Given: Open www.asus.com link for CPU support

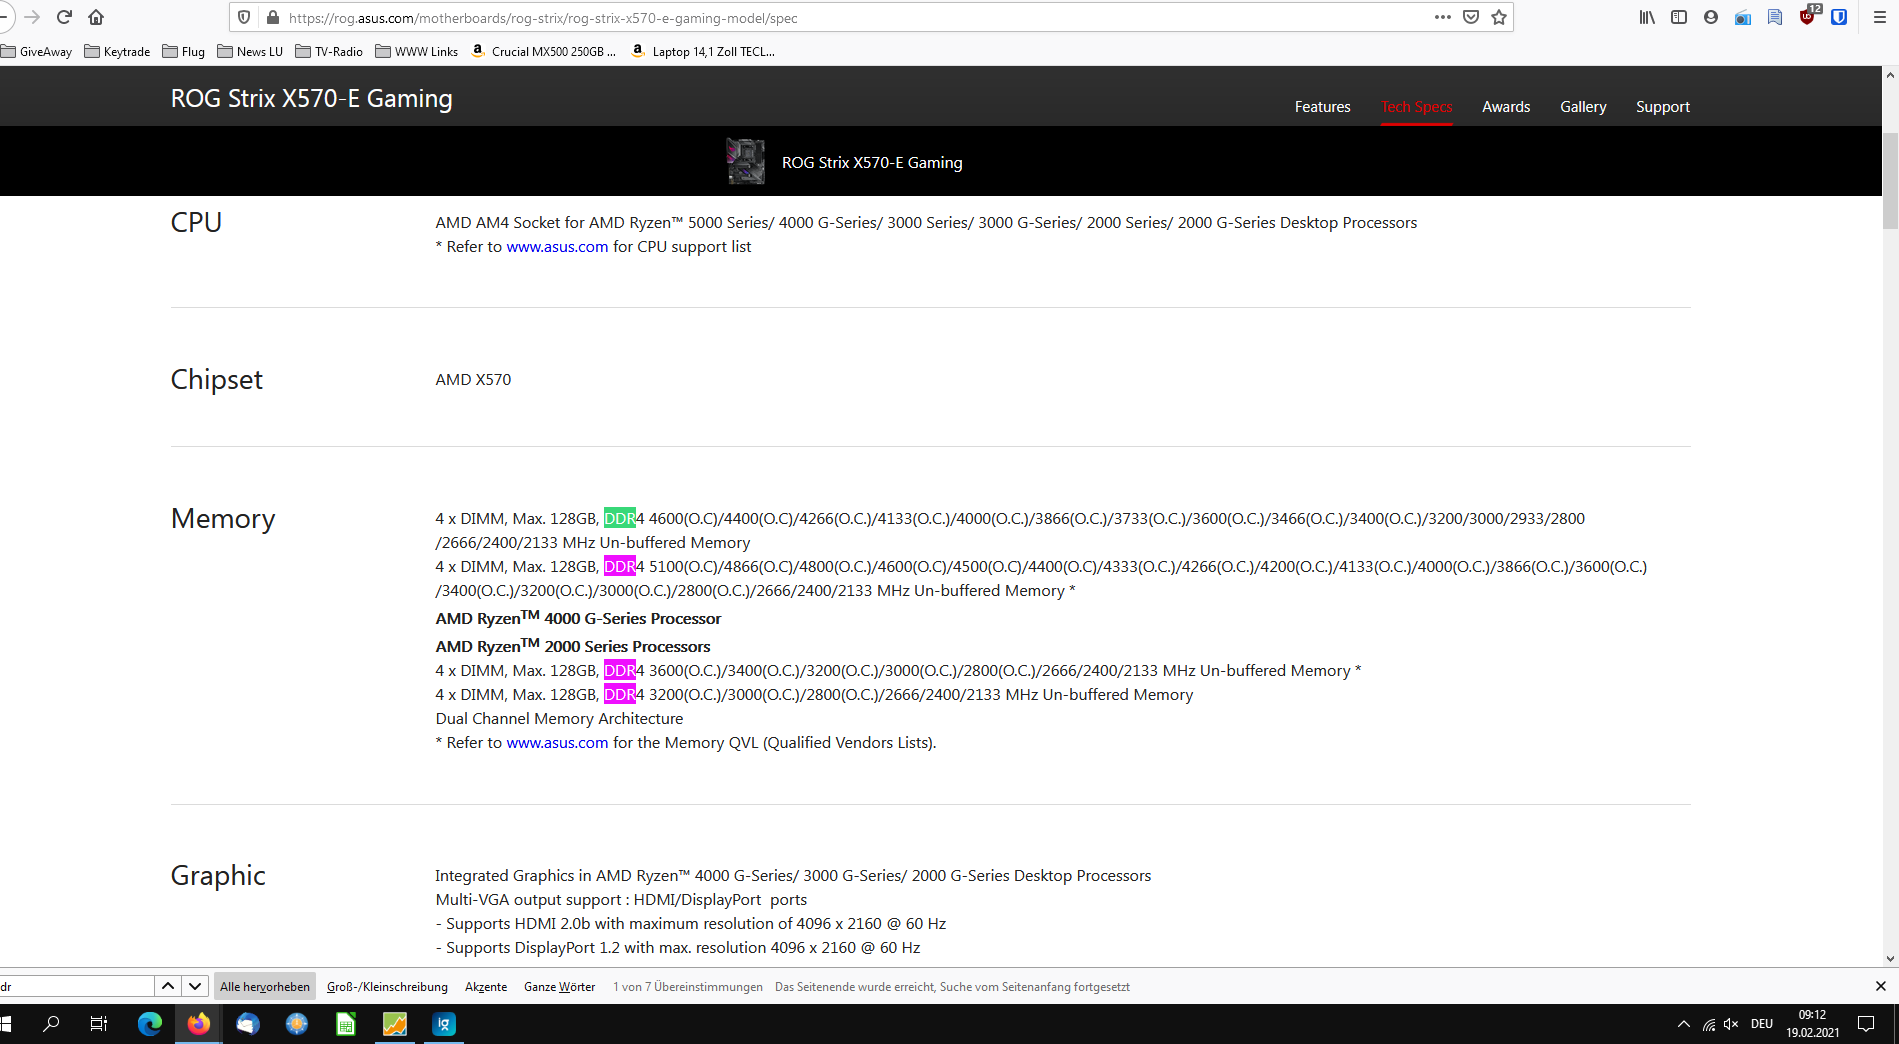Looking at the screenshot, I should (x=557, y=247).
